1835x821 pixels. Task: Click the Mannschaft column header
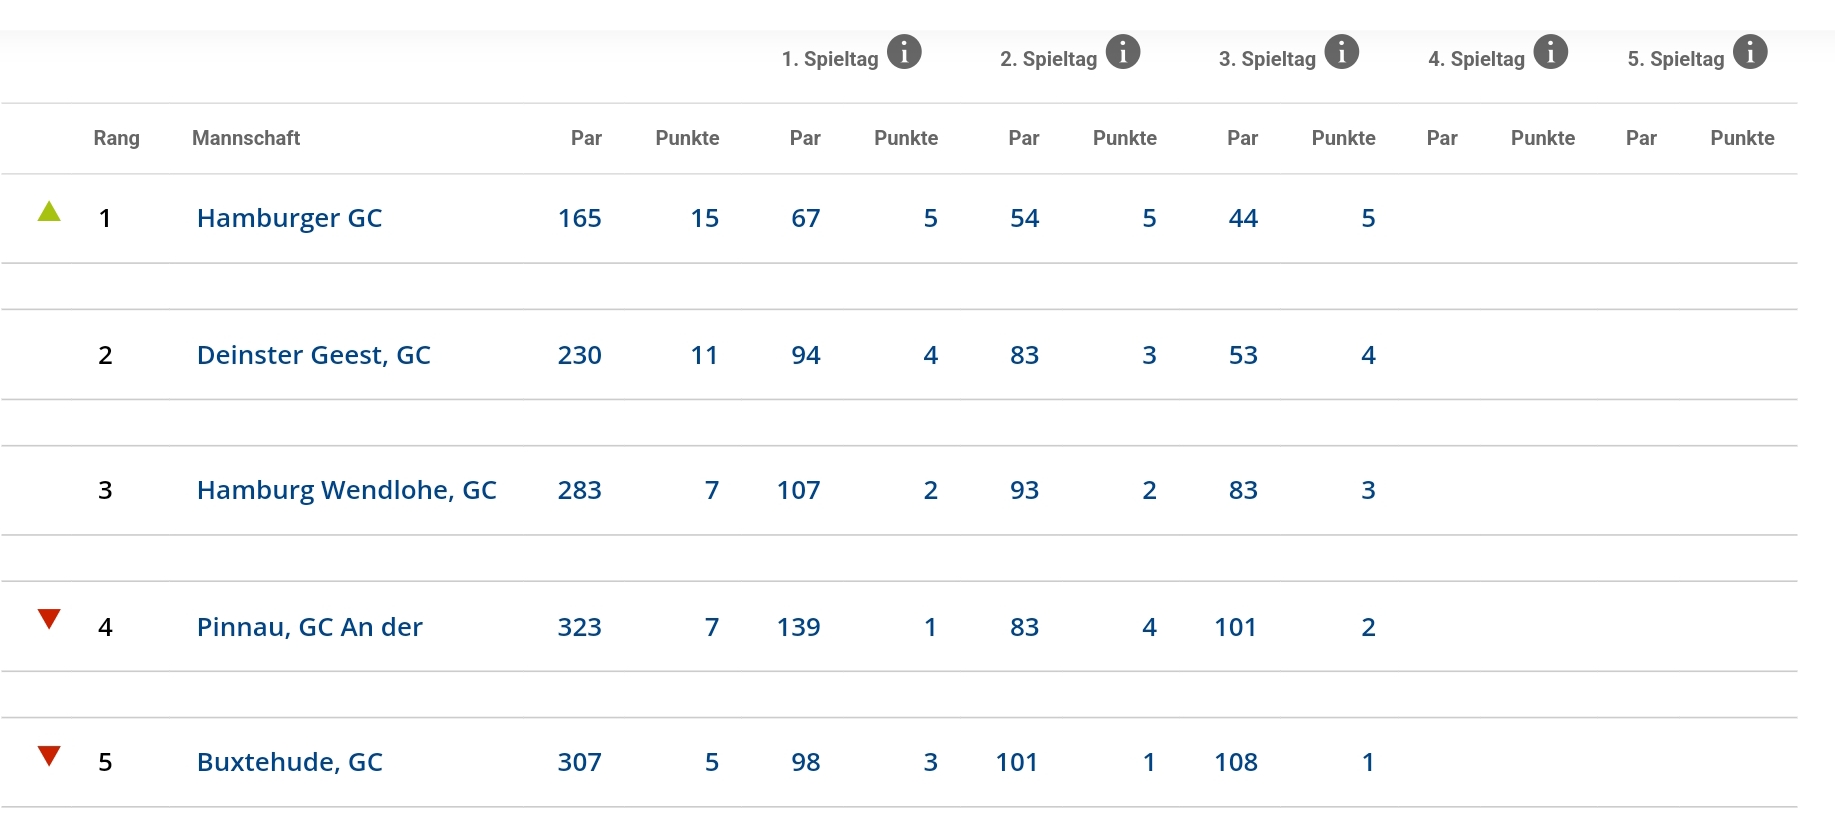[246, 138]
